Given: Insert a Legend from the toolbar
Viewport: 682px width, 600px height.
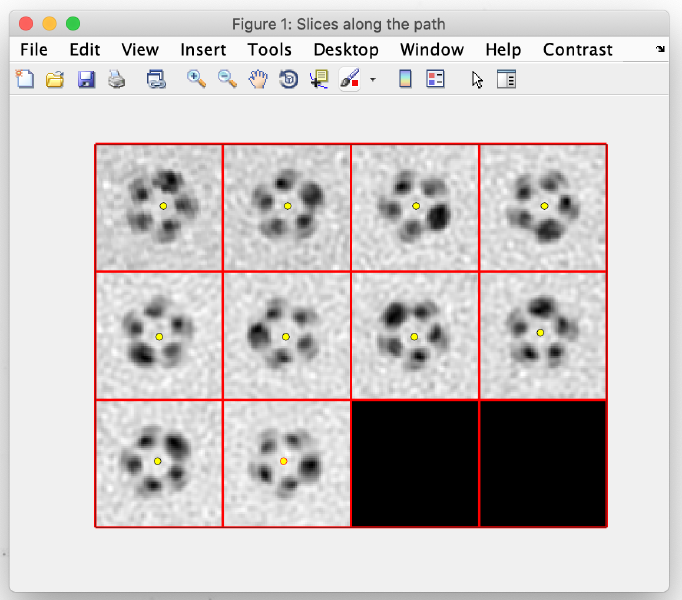Looking at the screenshot, I should pyautogui.click(x=435, y=79).
